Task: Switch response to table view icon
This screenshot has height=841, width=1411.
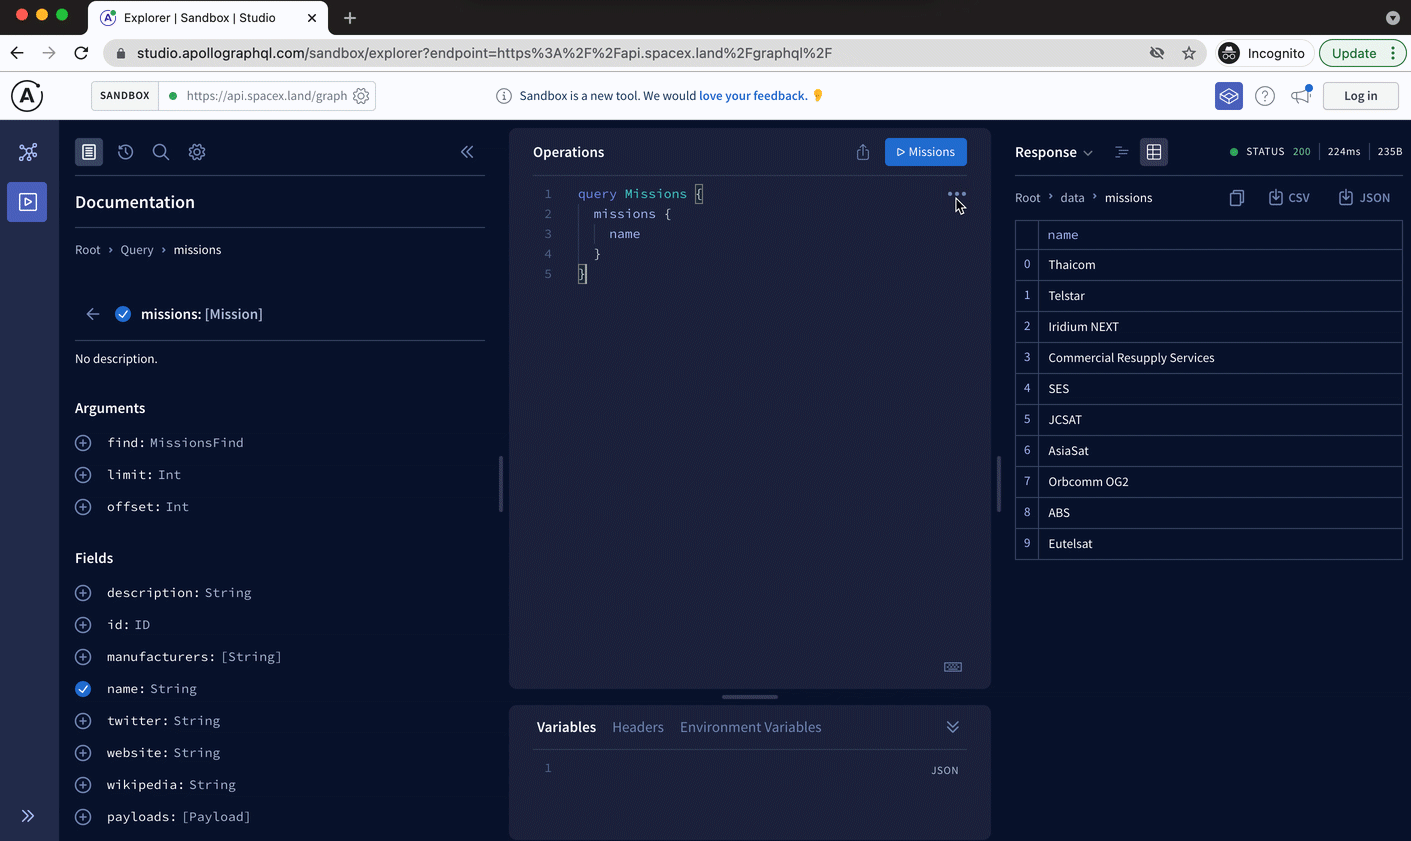Action: tap(1154, 152)
